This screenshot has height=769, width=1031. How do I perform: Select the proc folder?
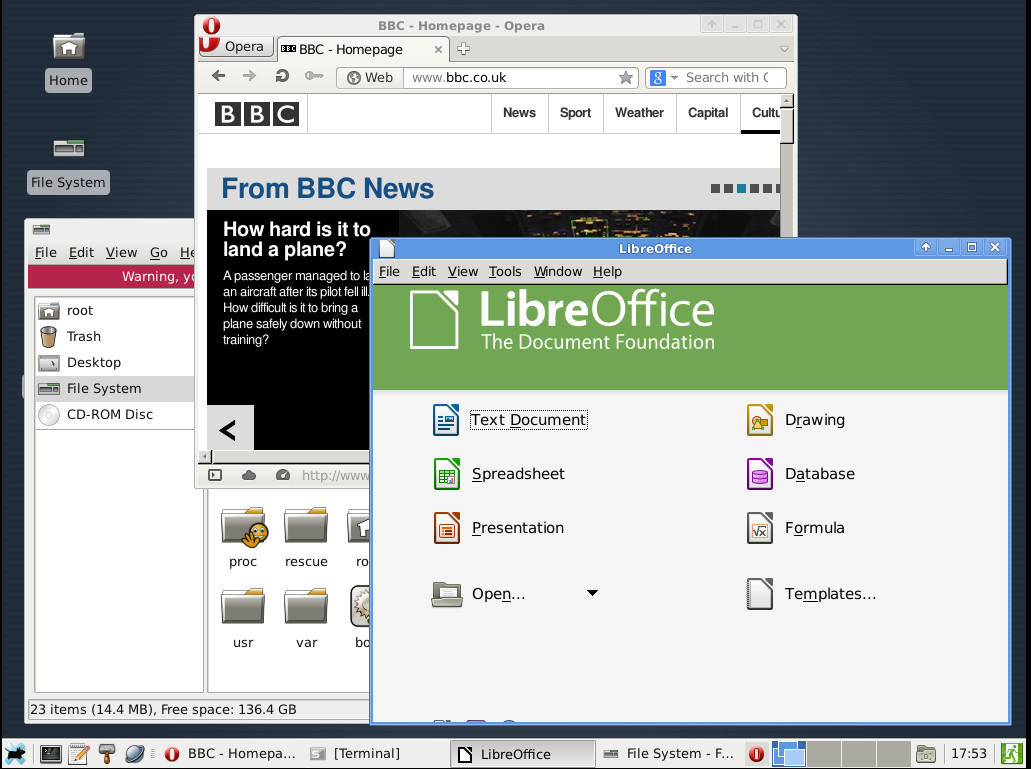click(x=243, y=538)
